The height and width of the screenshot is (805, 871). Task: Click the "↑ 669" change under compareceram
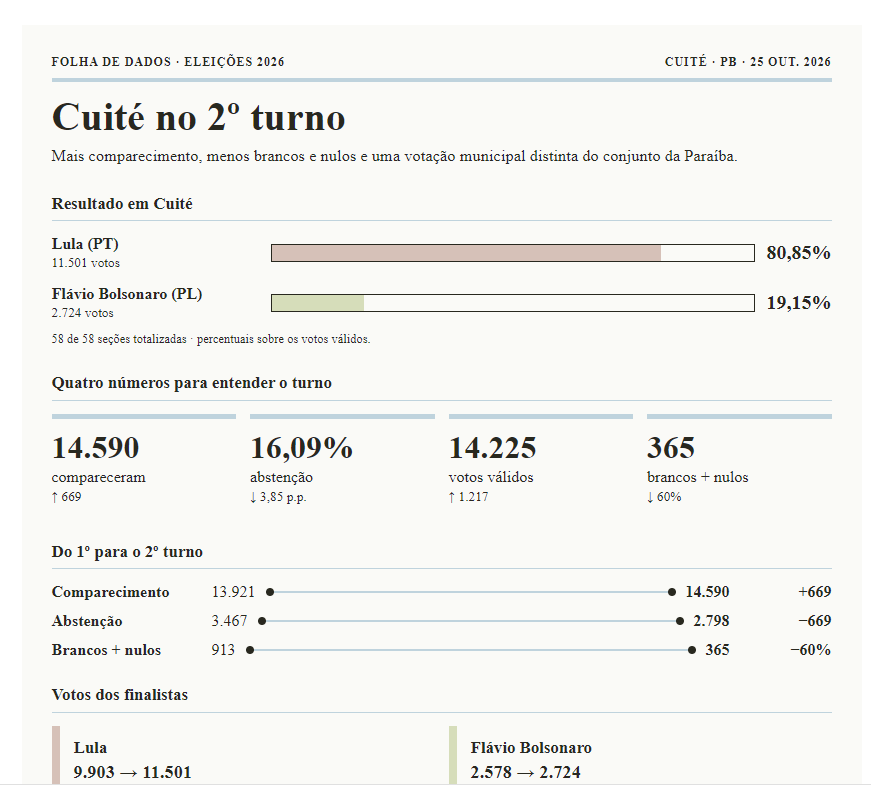click(66, 497)
